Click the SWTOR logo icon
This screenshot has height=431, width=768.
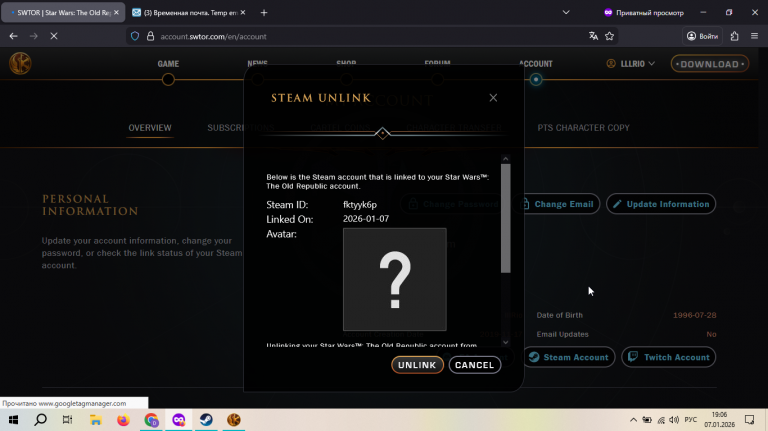pos(20,64)
